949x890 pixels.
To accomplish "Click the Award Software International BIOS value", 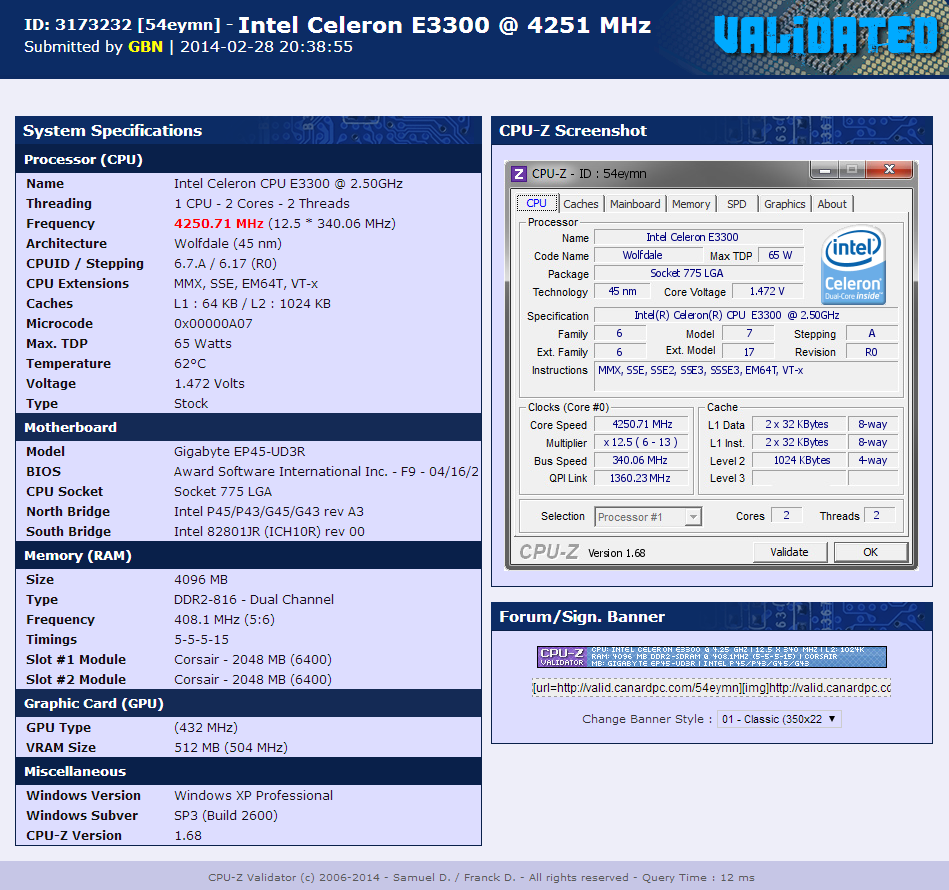I will [326, 471].
